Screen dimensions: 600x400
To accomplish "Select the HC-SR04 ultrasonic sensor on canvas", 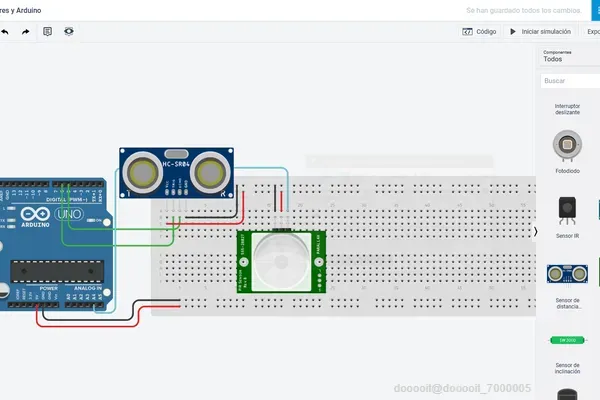I will 176,173.
